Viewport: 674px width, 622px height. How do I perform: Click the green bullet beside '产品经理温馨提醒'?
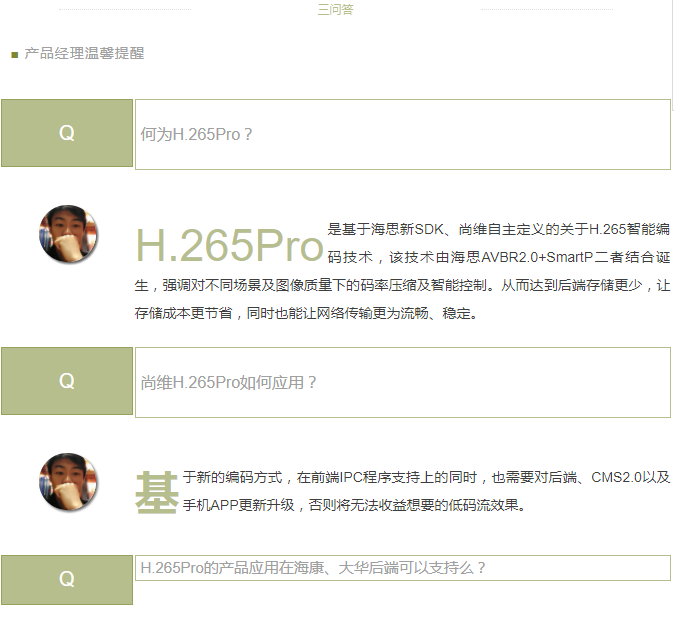click(15, 55)
